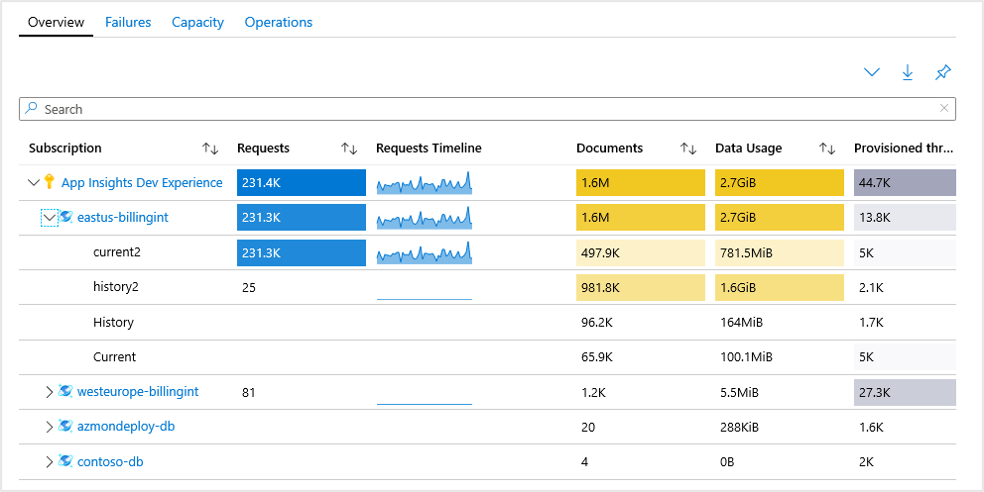Image resolution: width=984 pixels, height=492 pixels.
Task: Click the Search input field
Action: 480,109
